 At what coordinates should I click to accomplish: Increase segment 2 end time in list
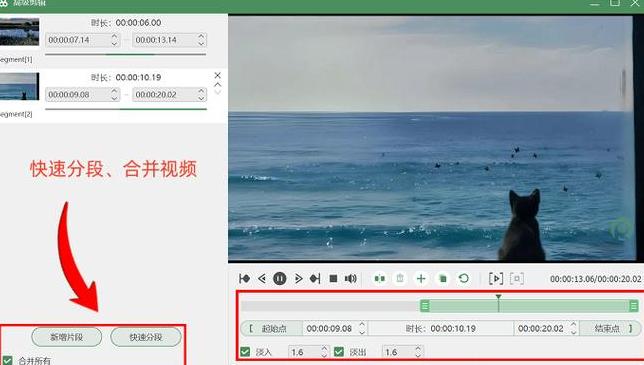tap(201, 91)
